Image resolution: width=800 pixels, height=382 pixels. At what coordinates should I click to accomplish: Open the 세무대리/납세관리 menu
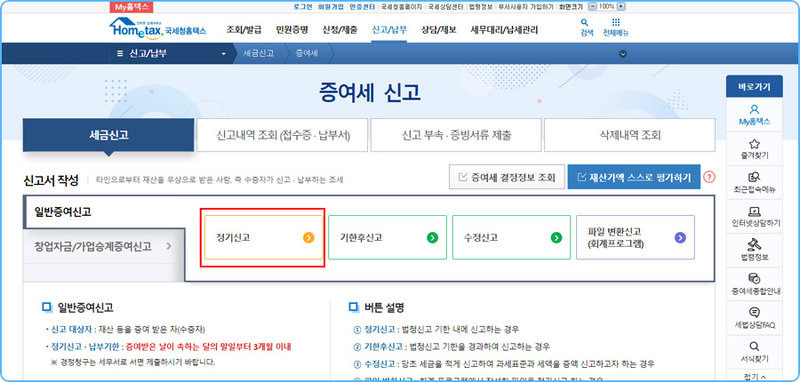[x=504, y=30]
